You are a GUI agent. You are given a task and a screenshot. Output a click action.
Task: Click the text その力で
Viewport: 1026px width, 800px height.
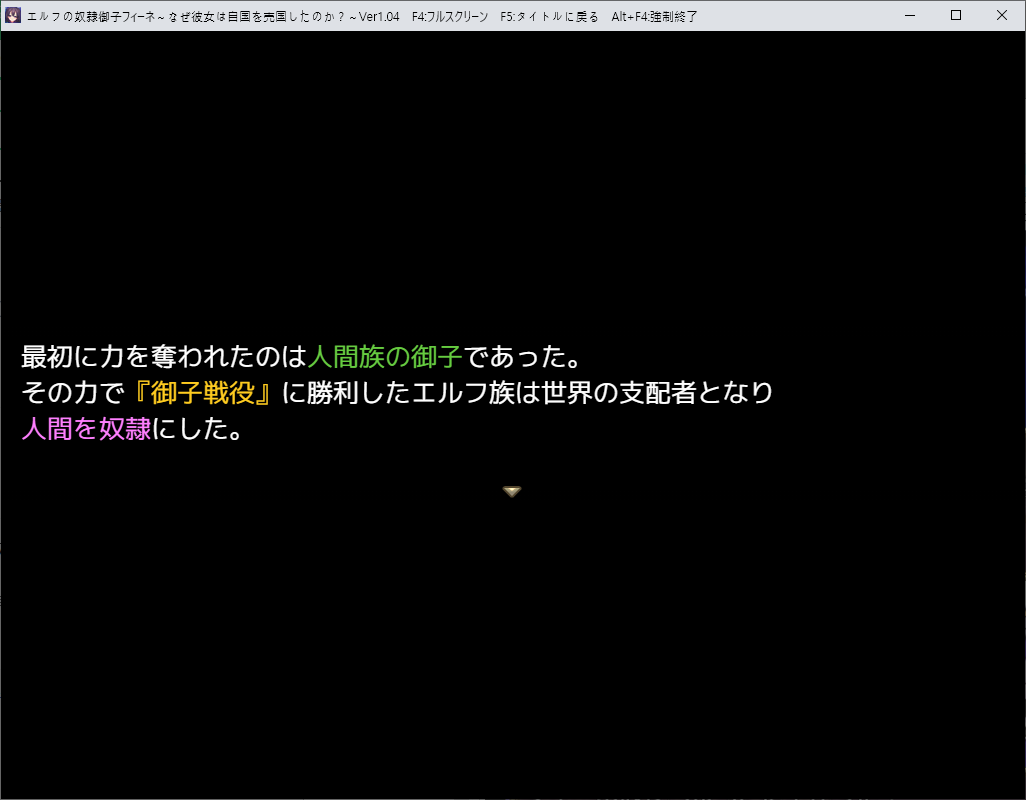[x=73, y=392]
